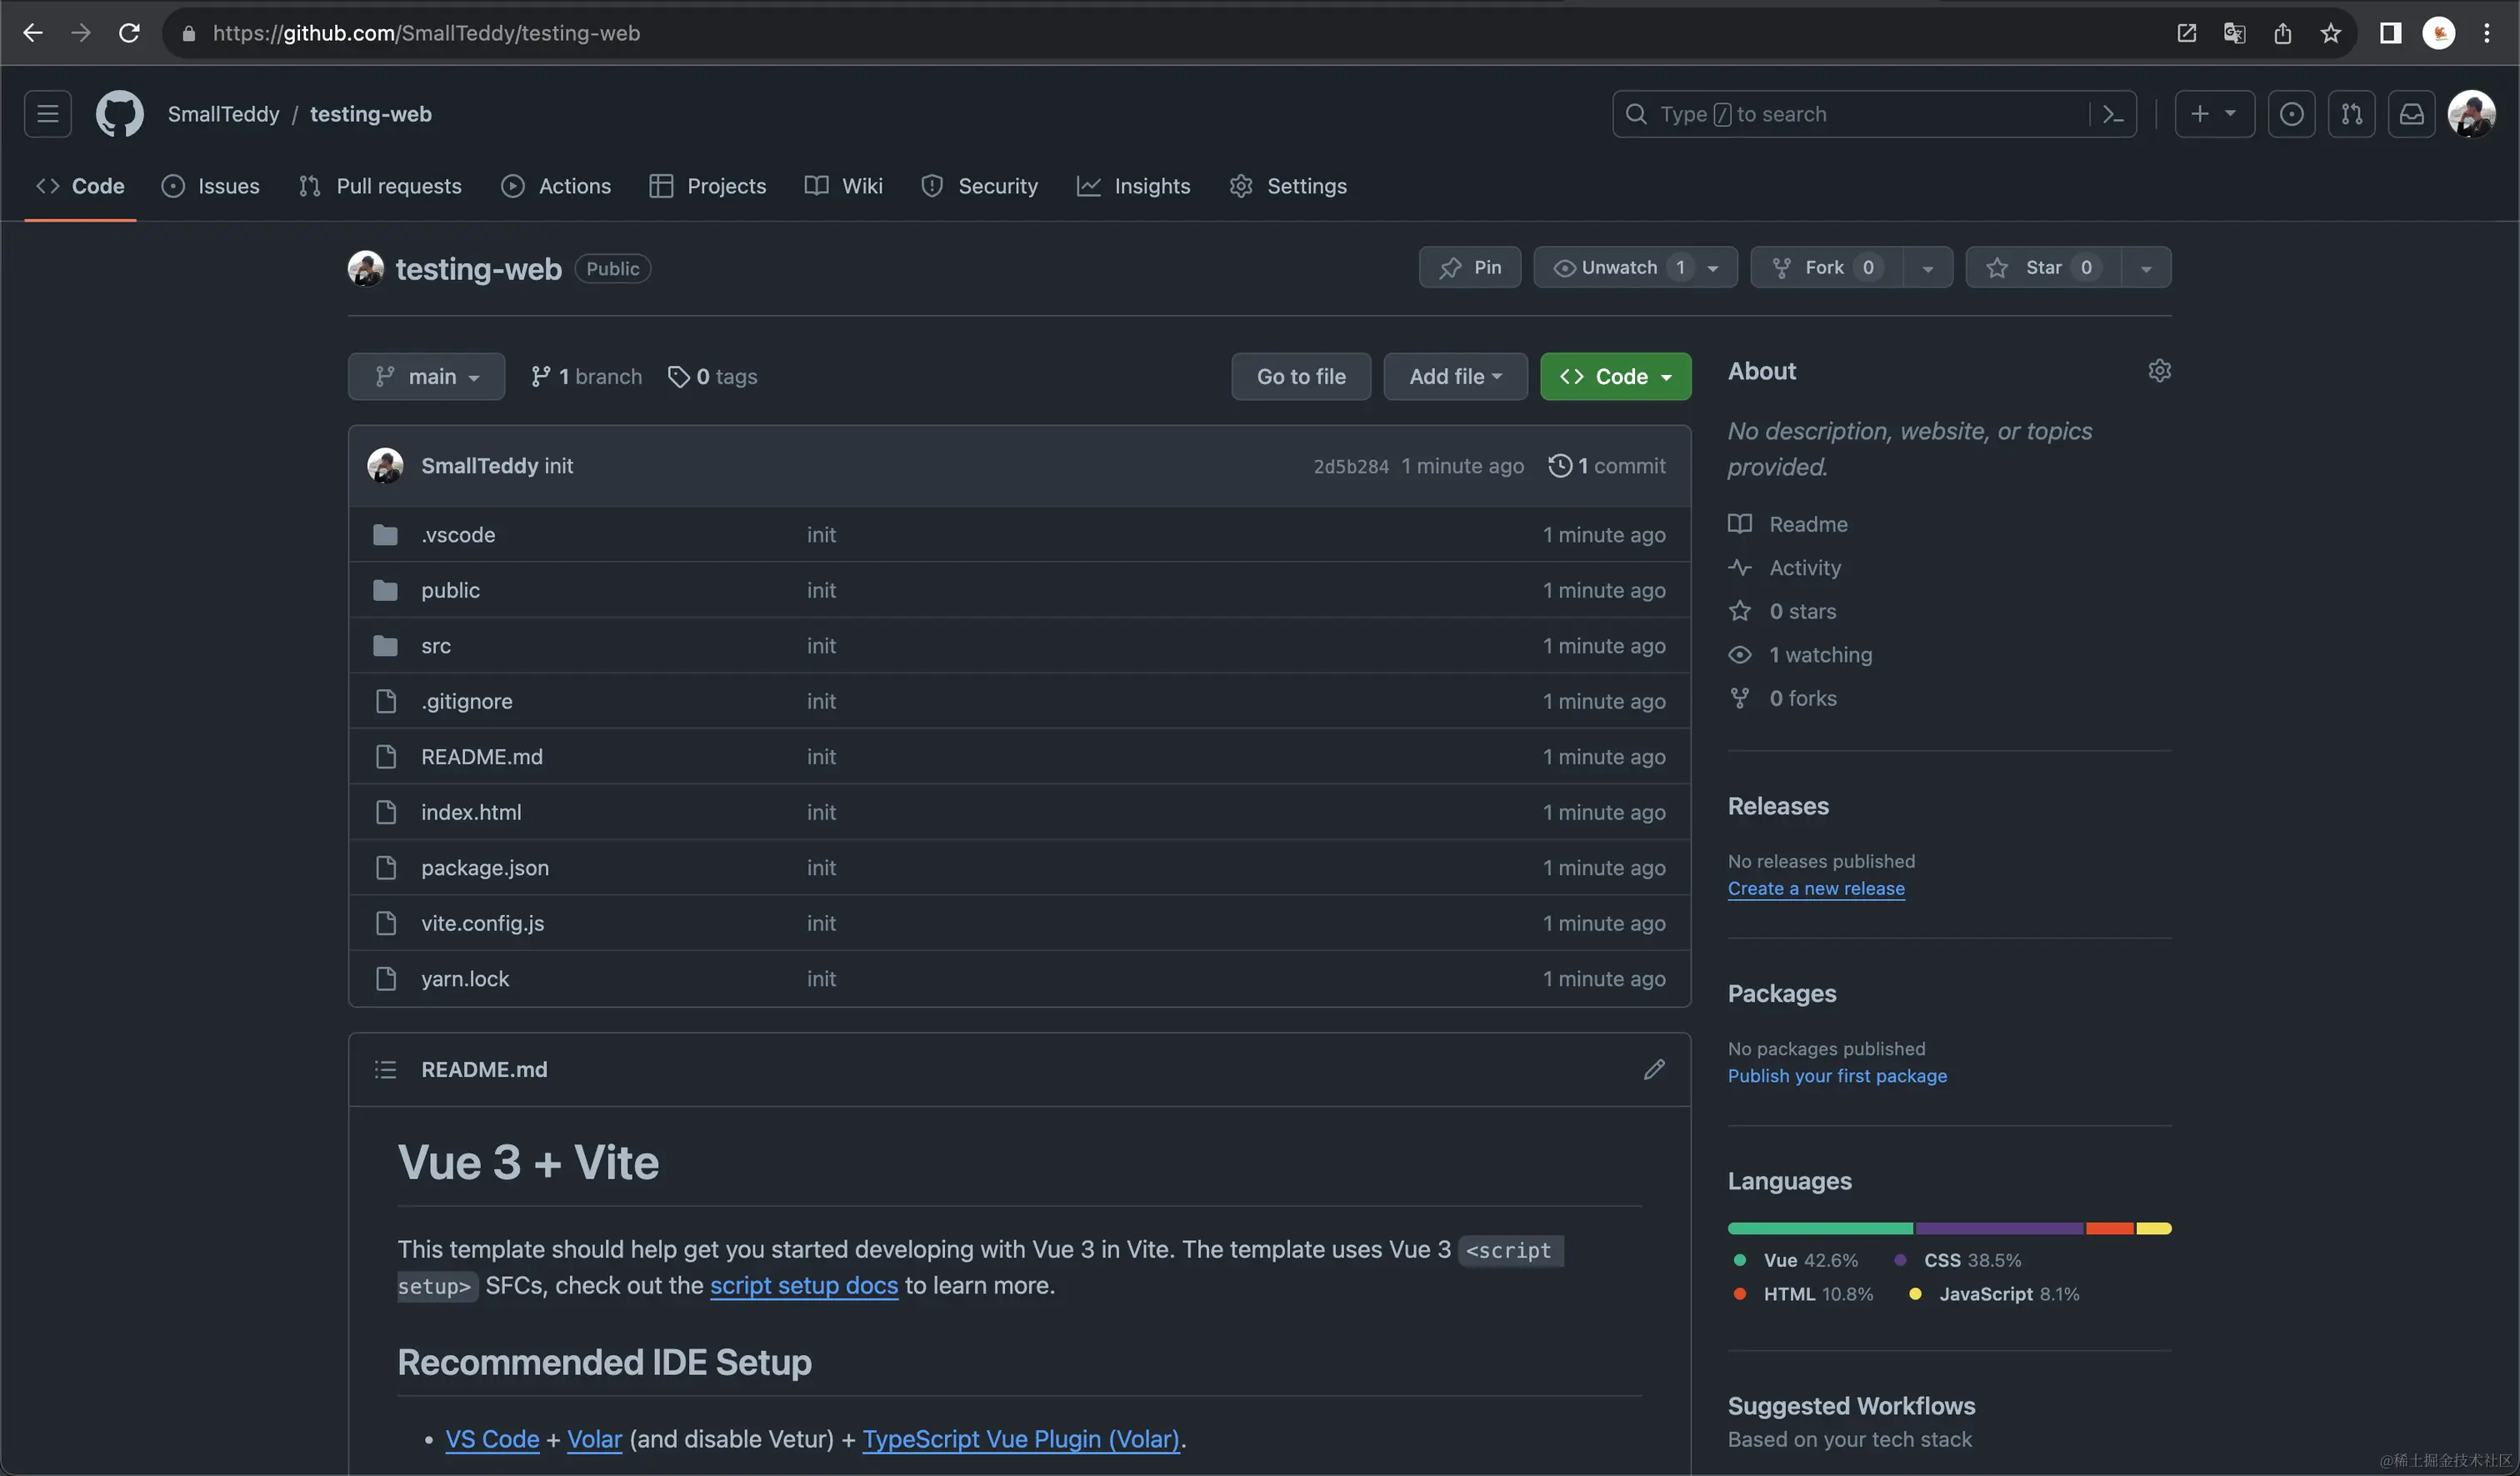Open the README outline list icon
The width and height of the screenshot is (2520, 1476).
pyautogui.click(x=385, y=1069)
